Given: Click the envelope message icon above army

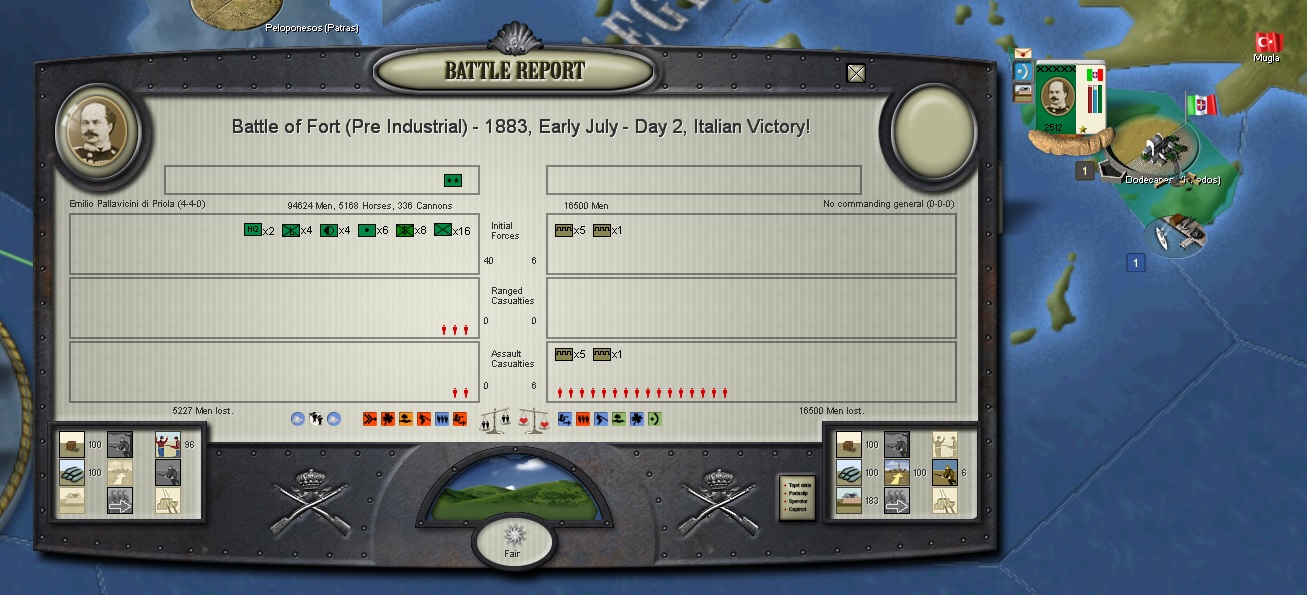Looking at the screenshot, I should point(1023,54).
